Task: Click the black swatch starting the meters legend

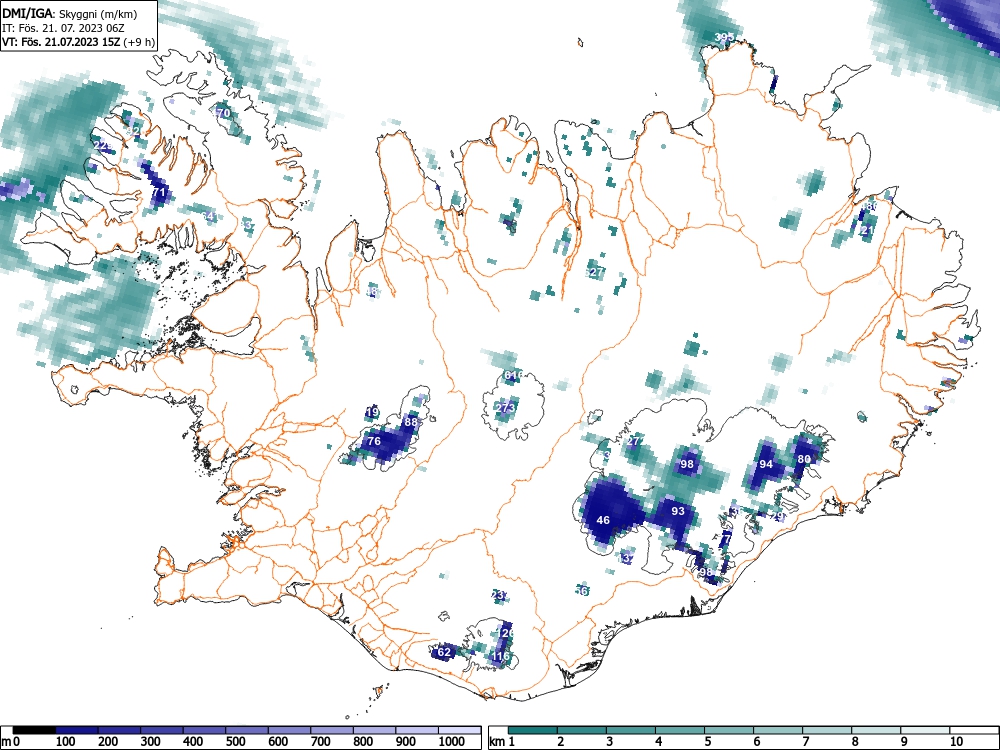Action: tap(34, 730)
